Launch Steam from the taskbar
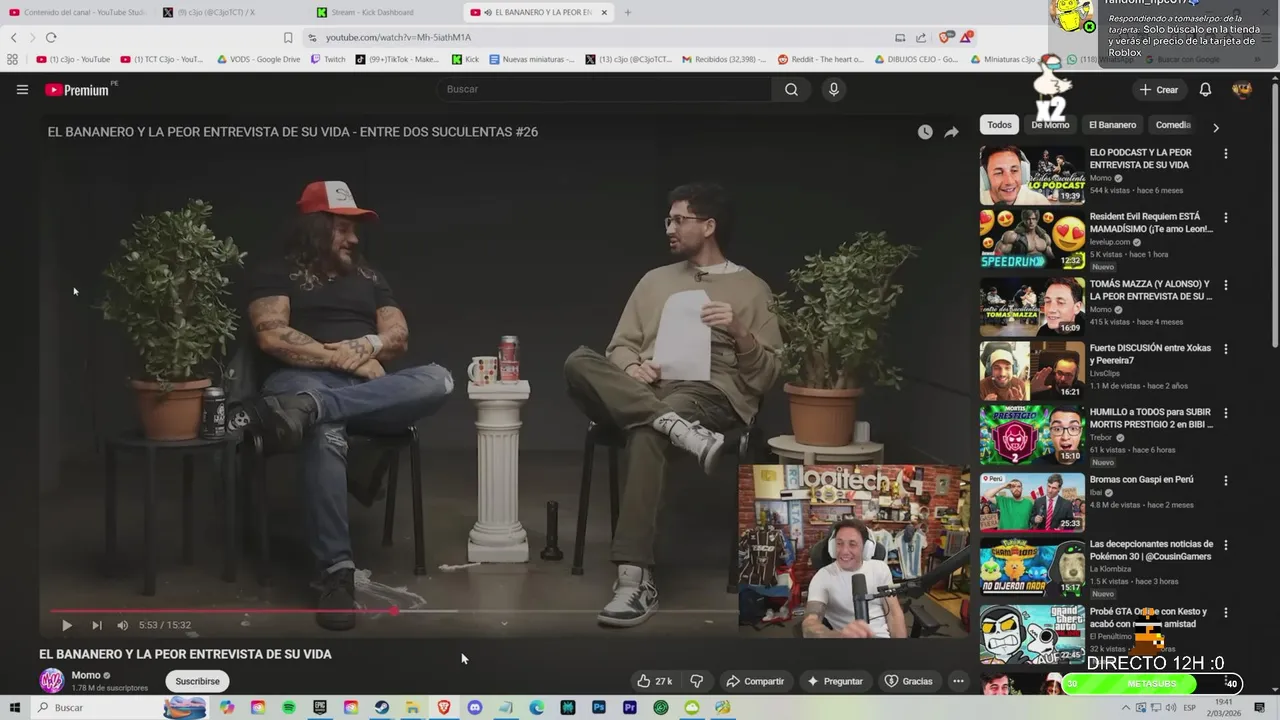The width and height of the screenshot is (1280, 720). click(x=382, y=707)
